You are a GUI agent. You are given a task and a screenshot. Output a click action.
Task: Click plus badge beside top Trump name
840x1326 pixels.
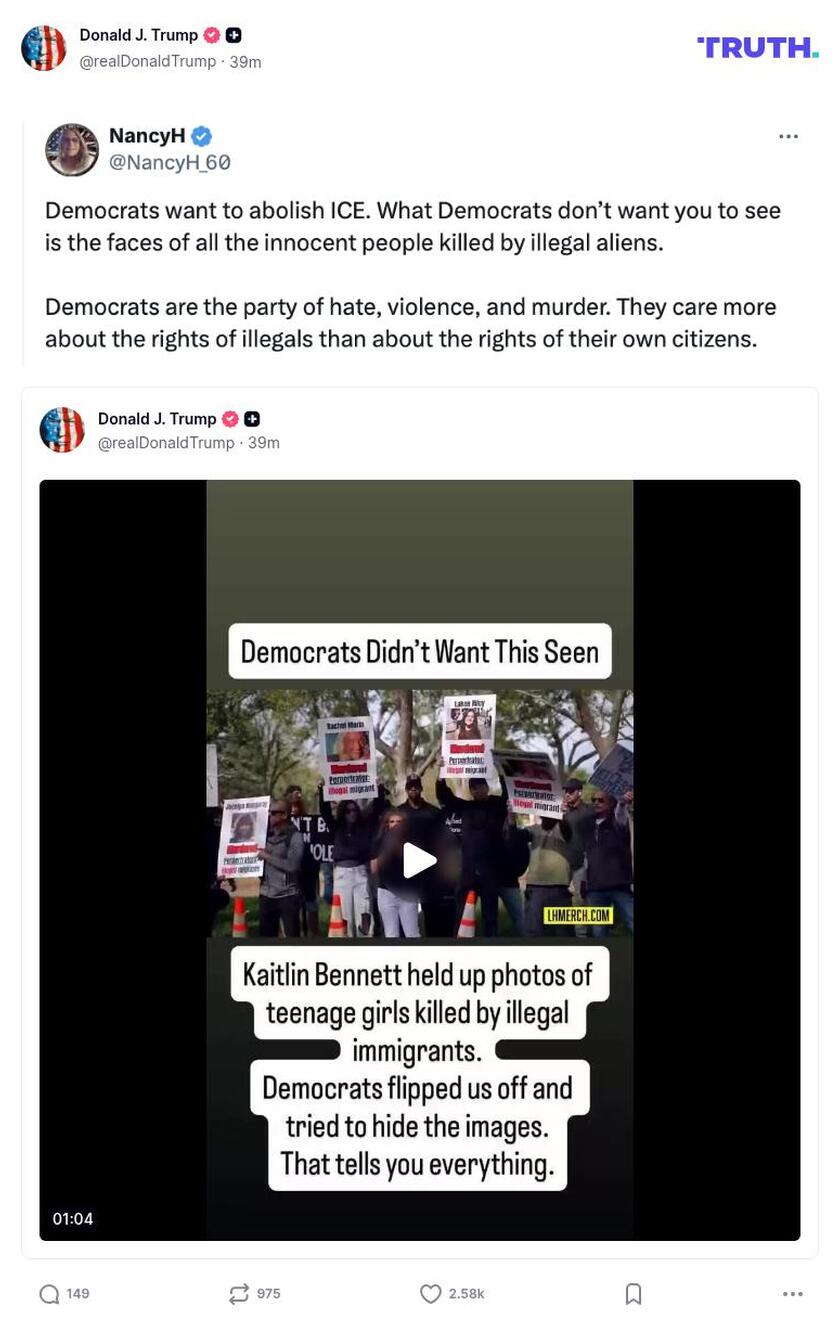[234, 35]
